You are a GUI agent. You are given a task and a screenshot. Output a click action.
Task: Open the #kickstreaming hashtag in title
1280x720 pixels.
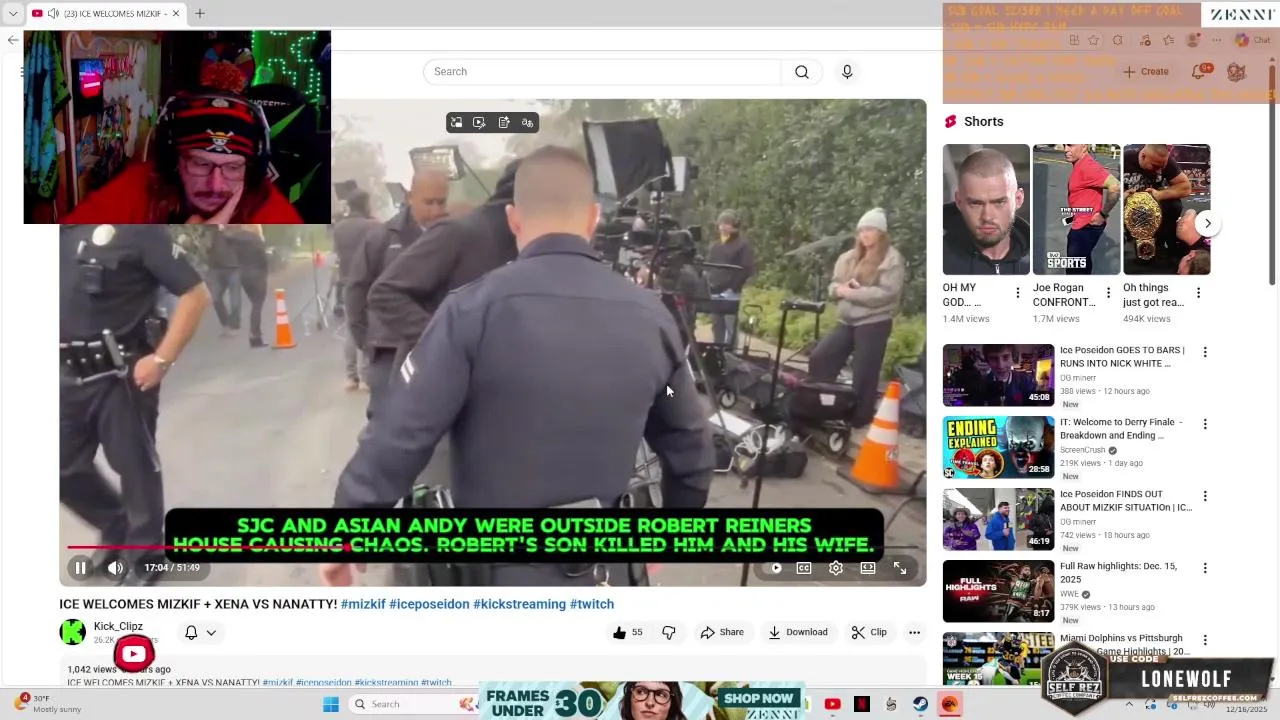tap(519, 604)
